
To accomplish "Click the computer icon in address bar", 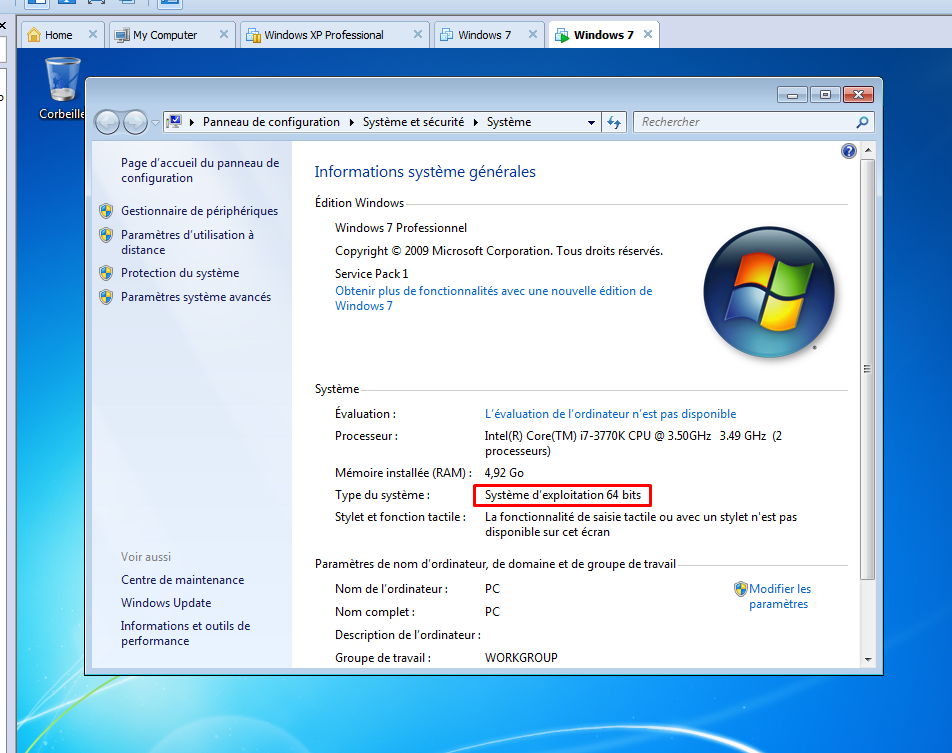I will point(174,121).
